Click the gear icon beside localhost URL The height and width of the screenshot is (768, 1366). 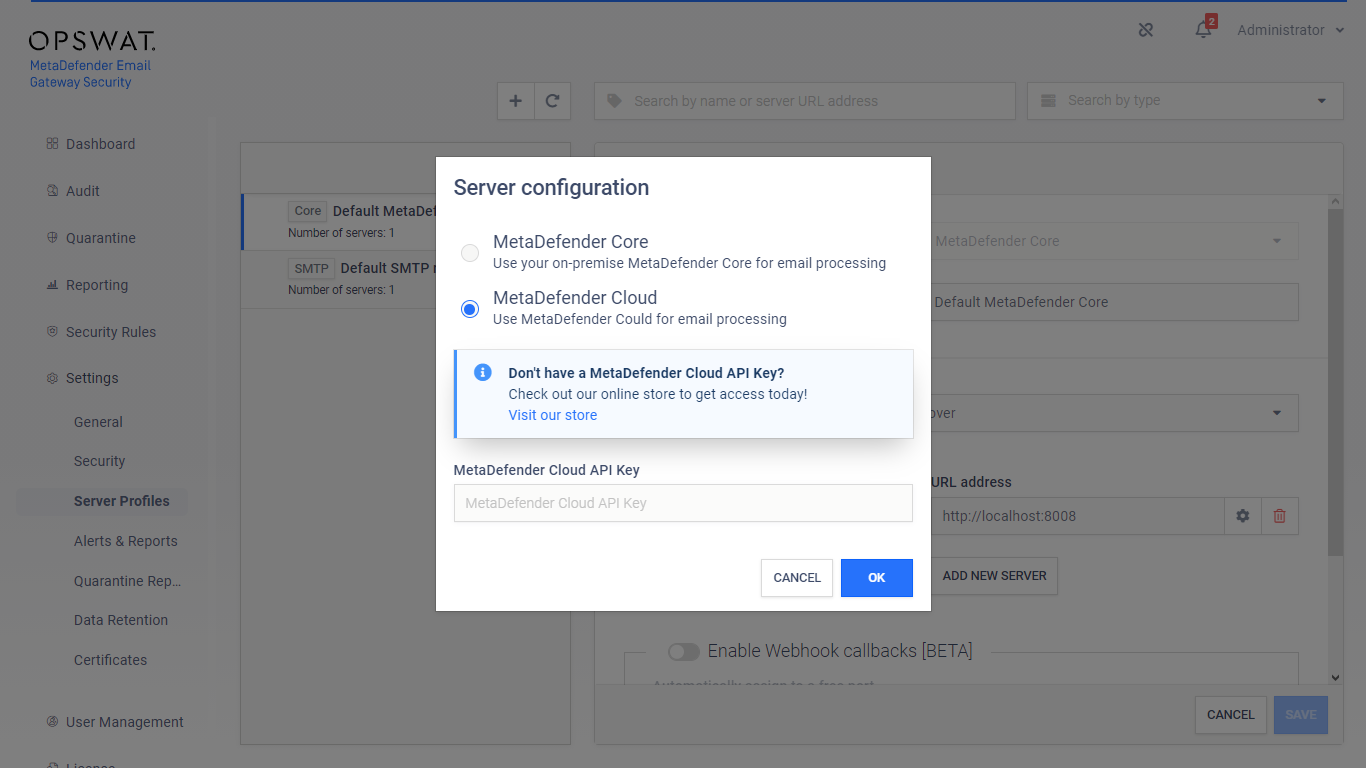pyautogui.click(x=1242, y=516)
